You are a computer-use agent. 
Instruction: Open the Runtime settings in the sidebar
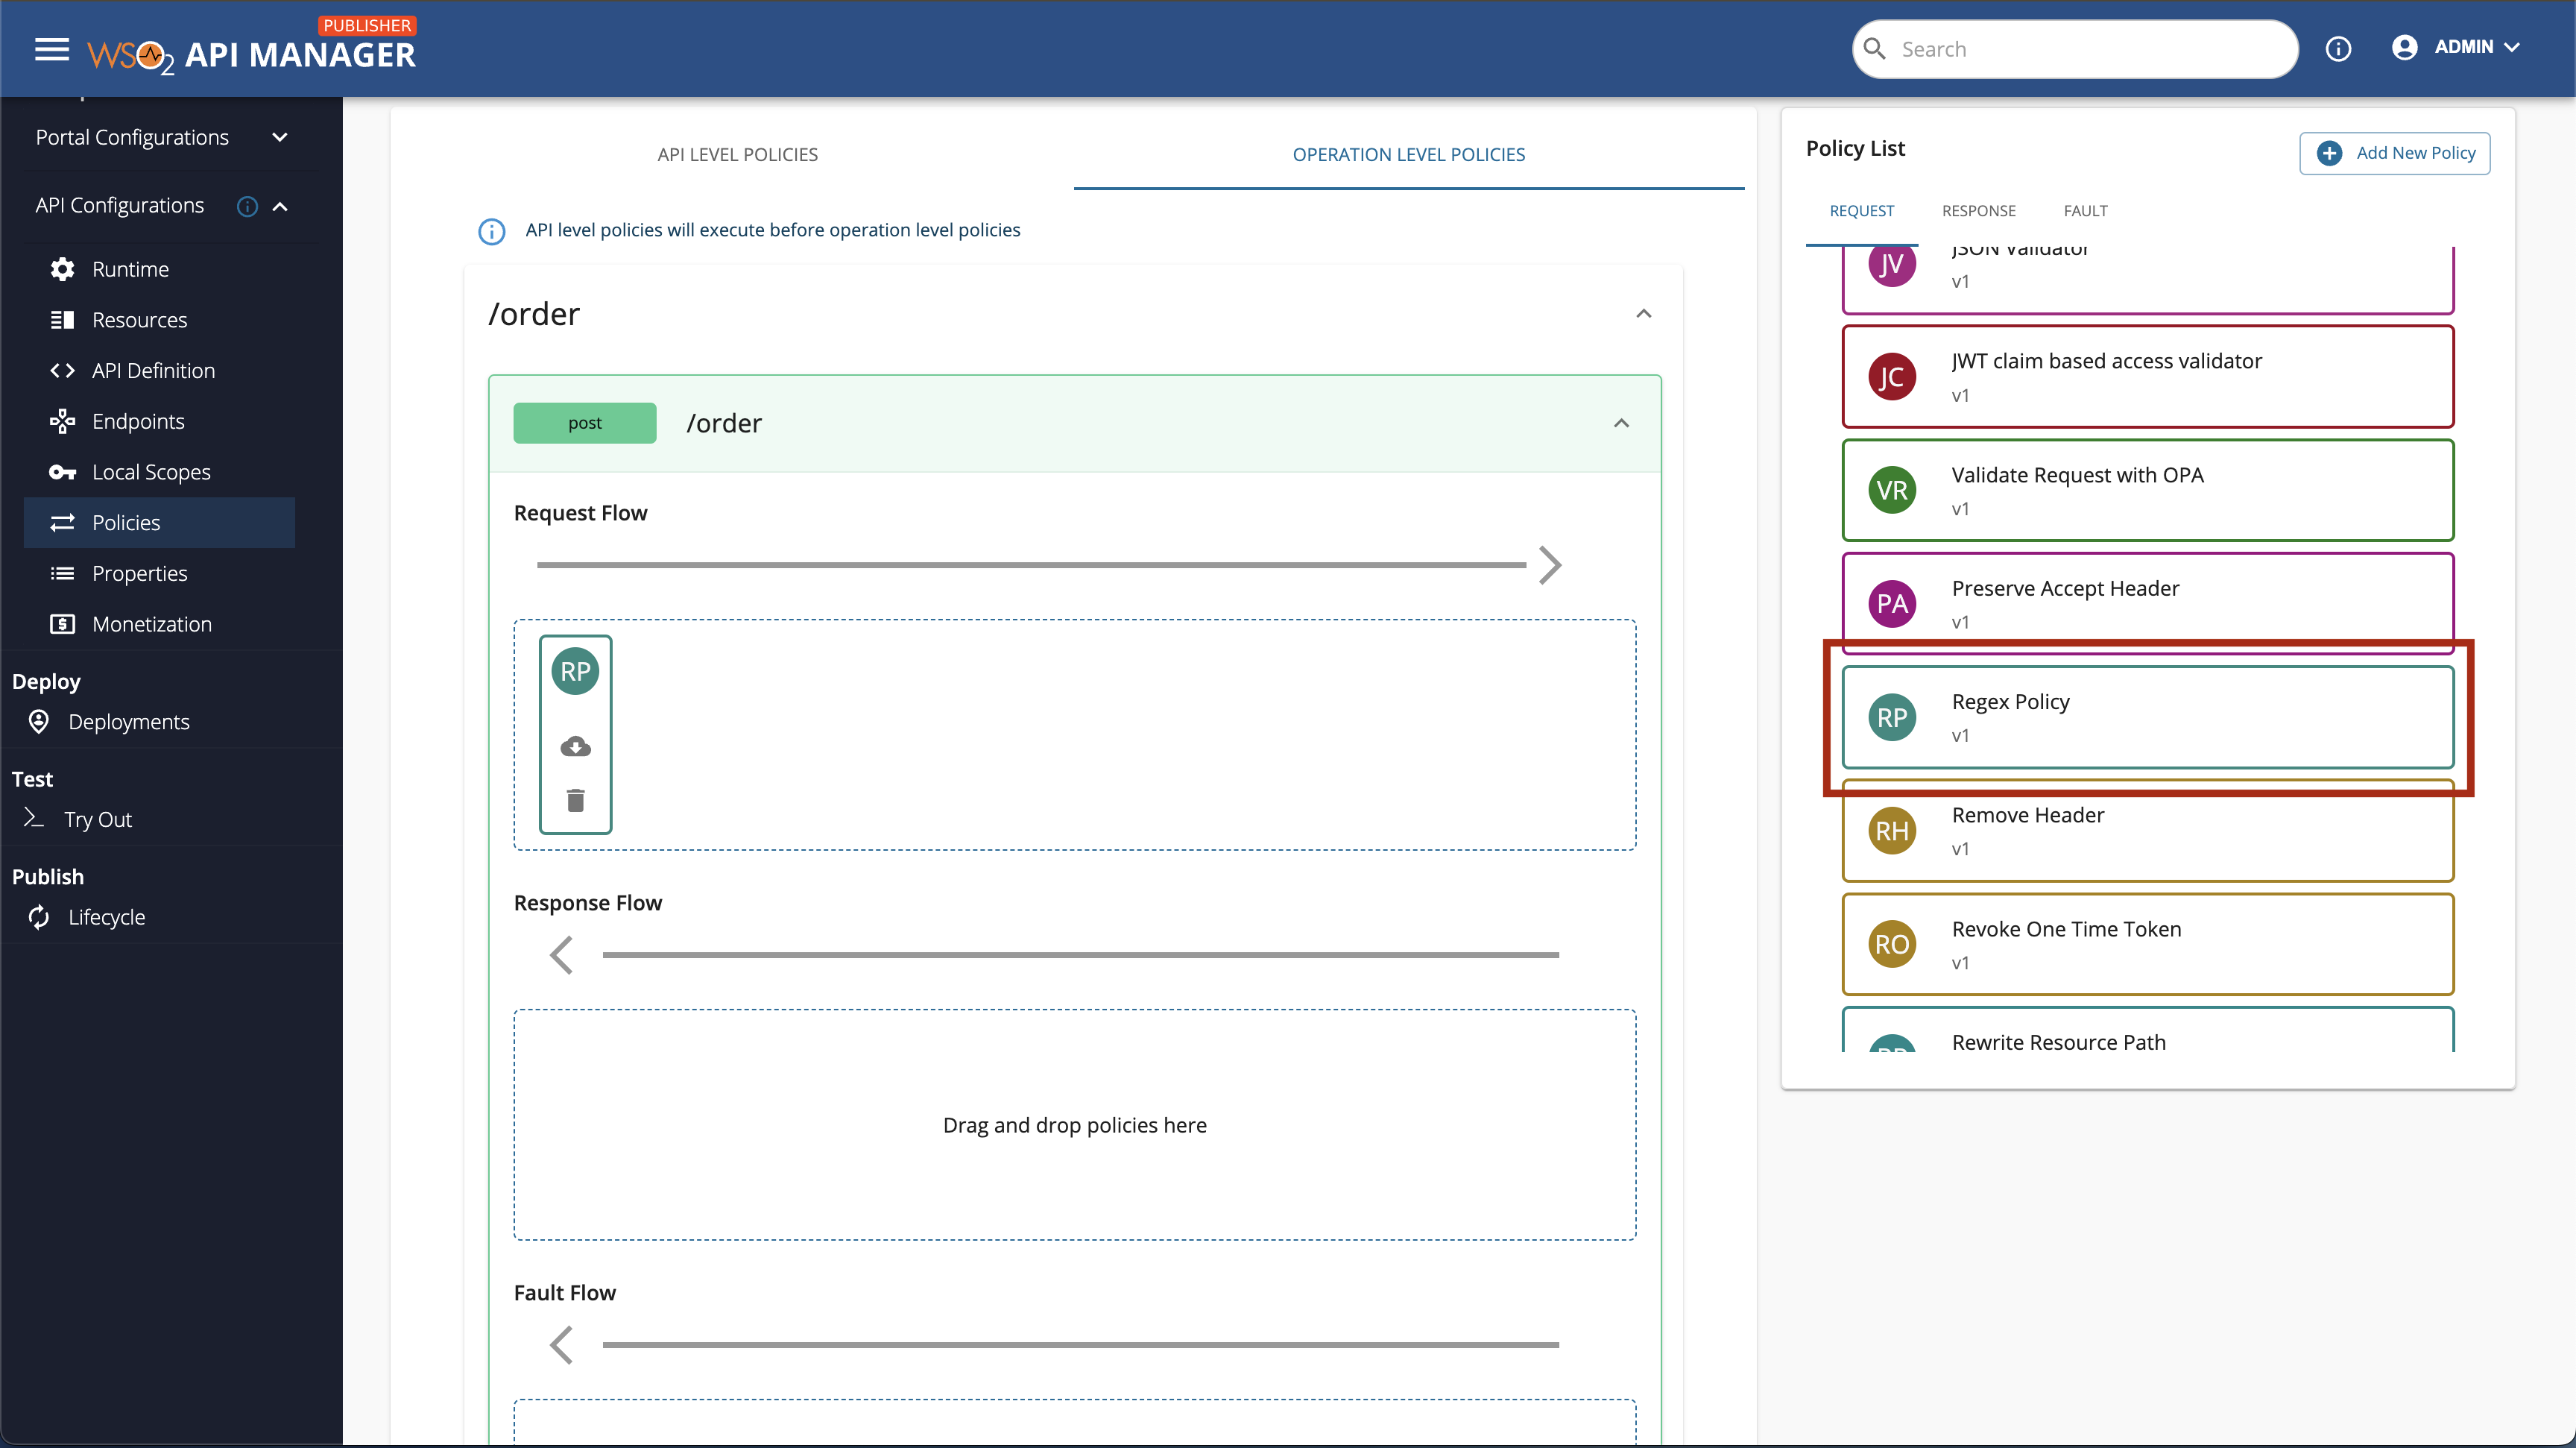(62, 269)
